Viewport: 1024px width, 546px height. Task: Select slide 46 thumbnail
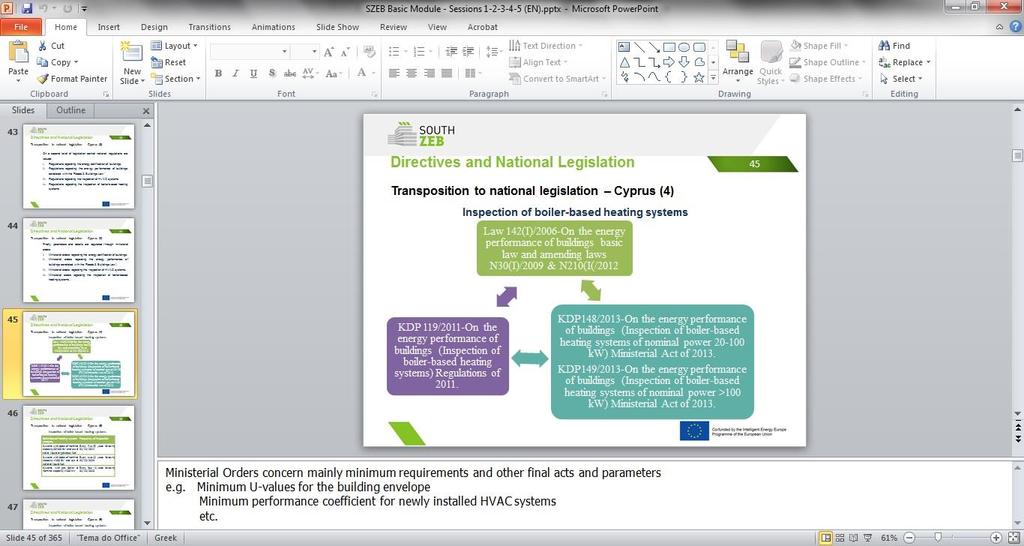point(78,447)
